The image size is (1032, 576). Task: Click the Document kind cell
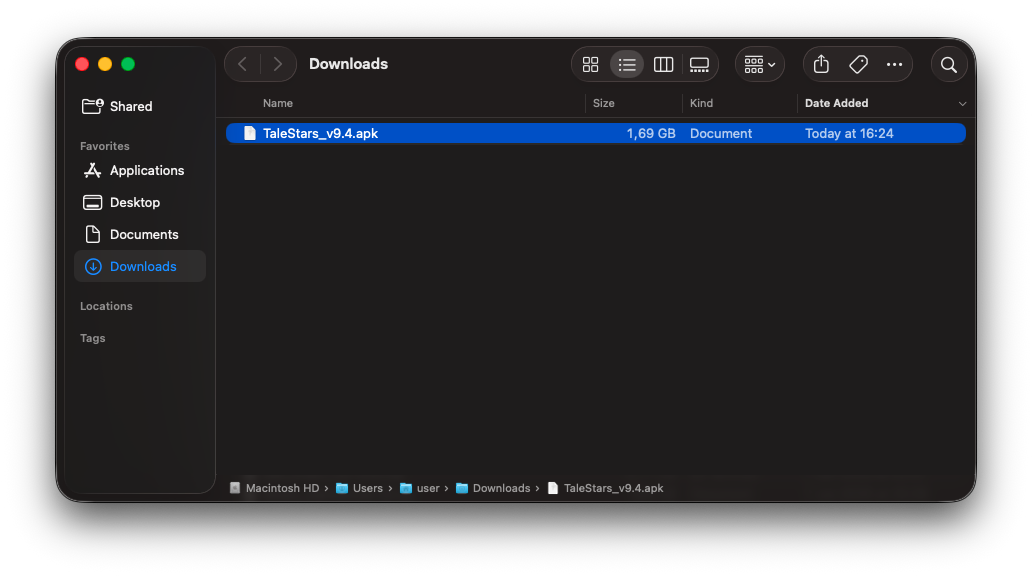(721, 134)
